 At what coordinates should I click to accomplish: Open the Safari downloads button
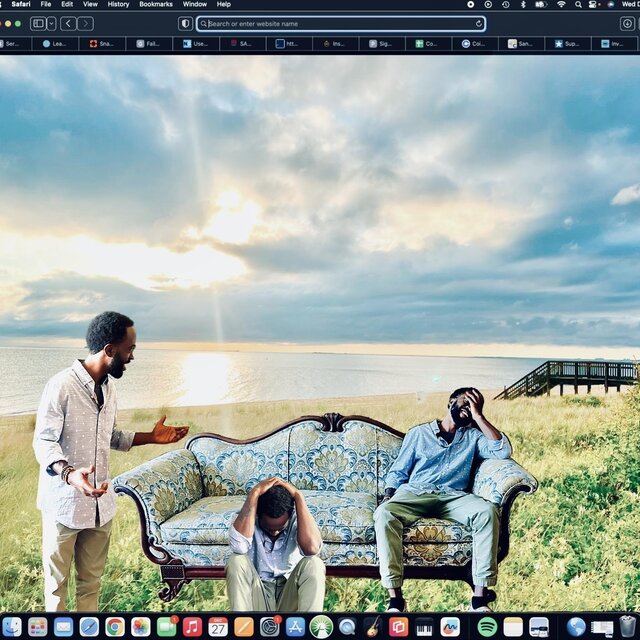(x=627, y=23)
